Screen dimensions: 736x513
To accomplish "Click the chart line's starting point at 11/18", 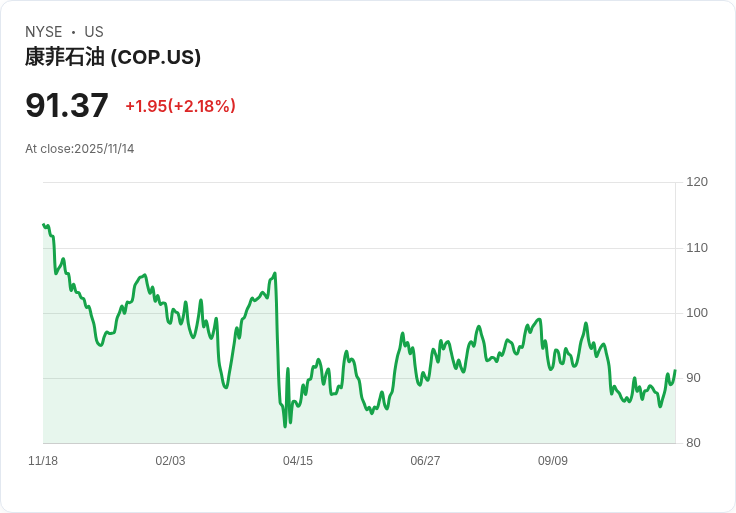I will (x=44, y=225).
